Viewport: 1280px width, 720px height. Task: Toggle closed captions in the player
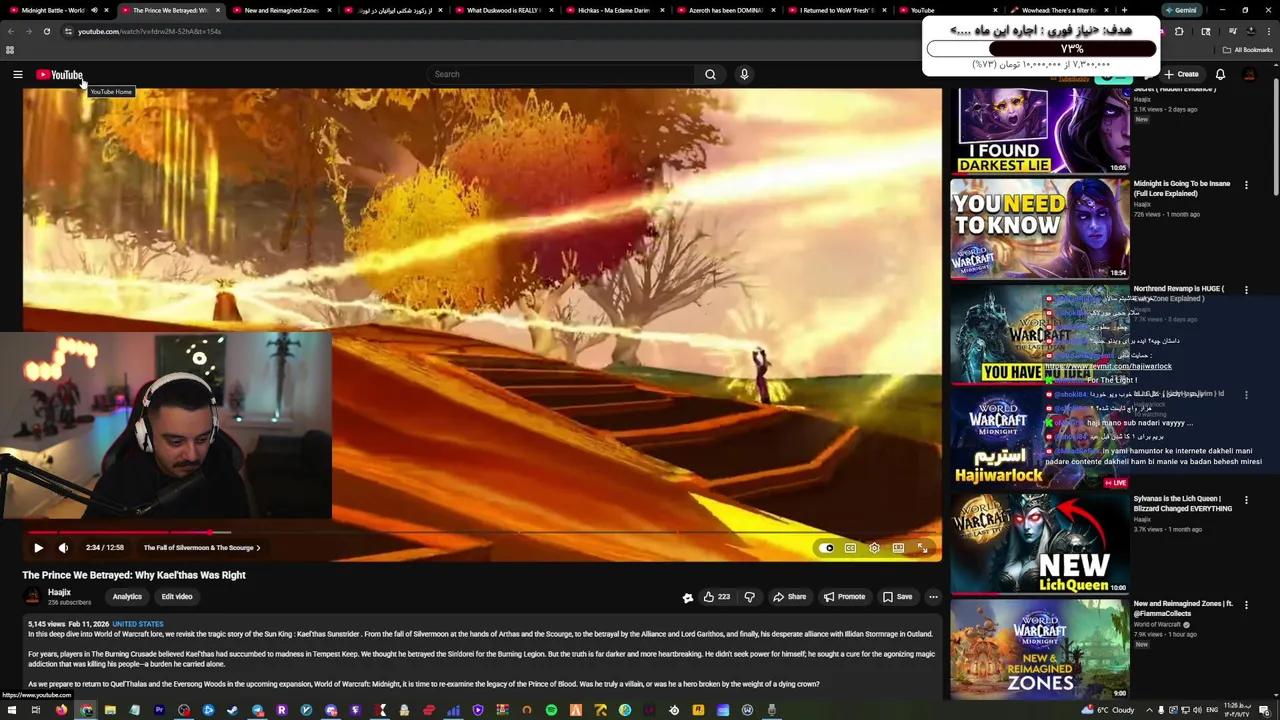[850, 548]
